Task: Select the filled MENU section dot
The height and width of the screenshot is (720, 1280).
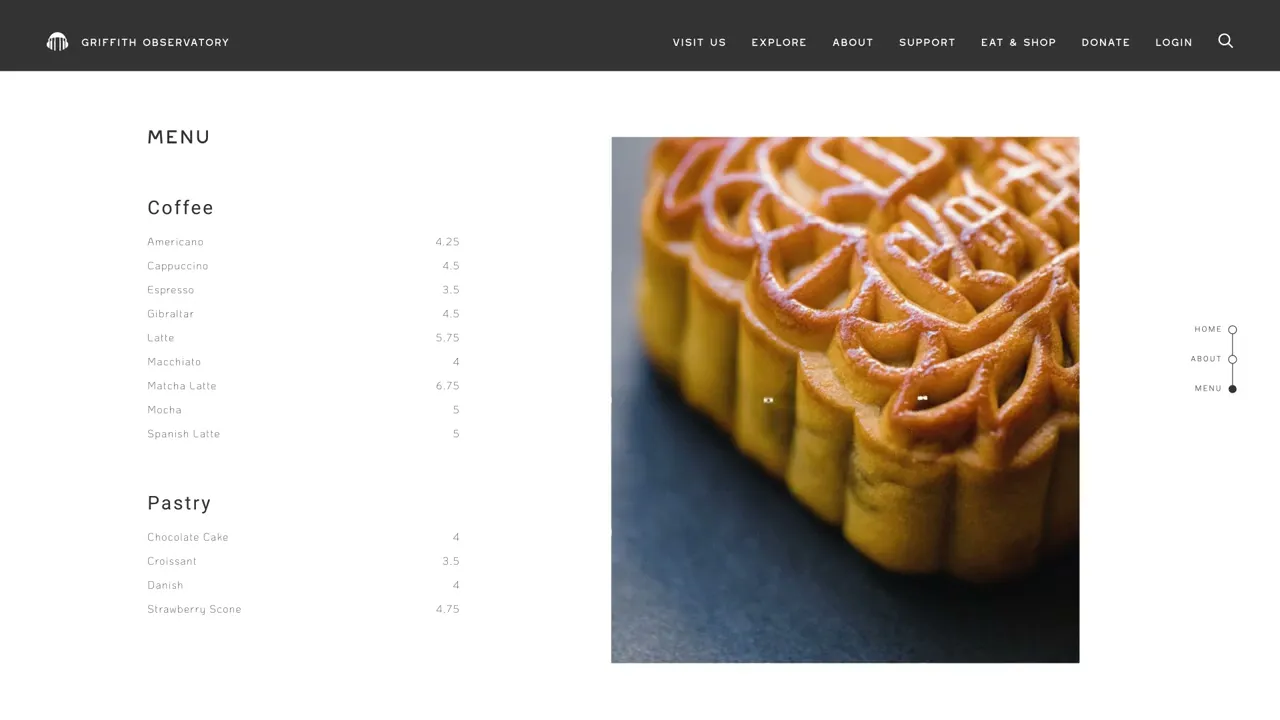Action: tap(1232, 389)
